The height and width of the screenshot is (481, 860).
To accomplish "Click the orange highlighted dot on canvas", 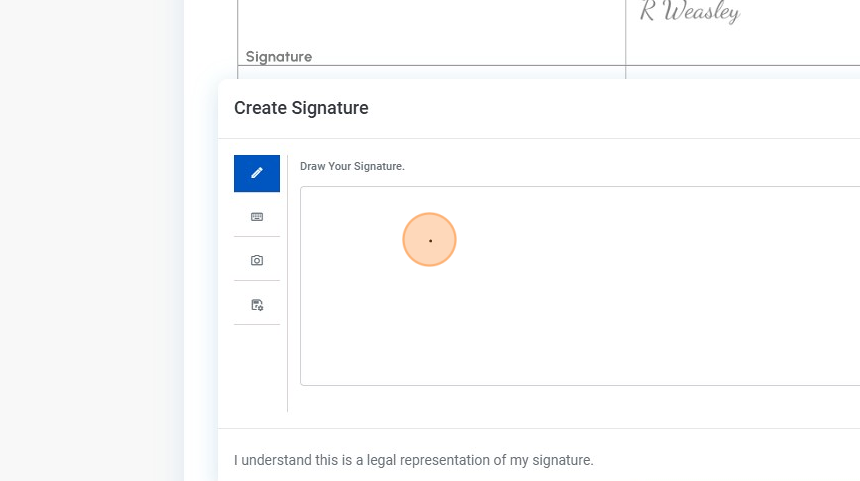I will [430, 240].
